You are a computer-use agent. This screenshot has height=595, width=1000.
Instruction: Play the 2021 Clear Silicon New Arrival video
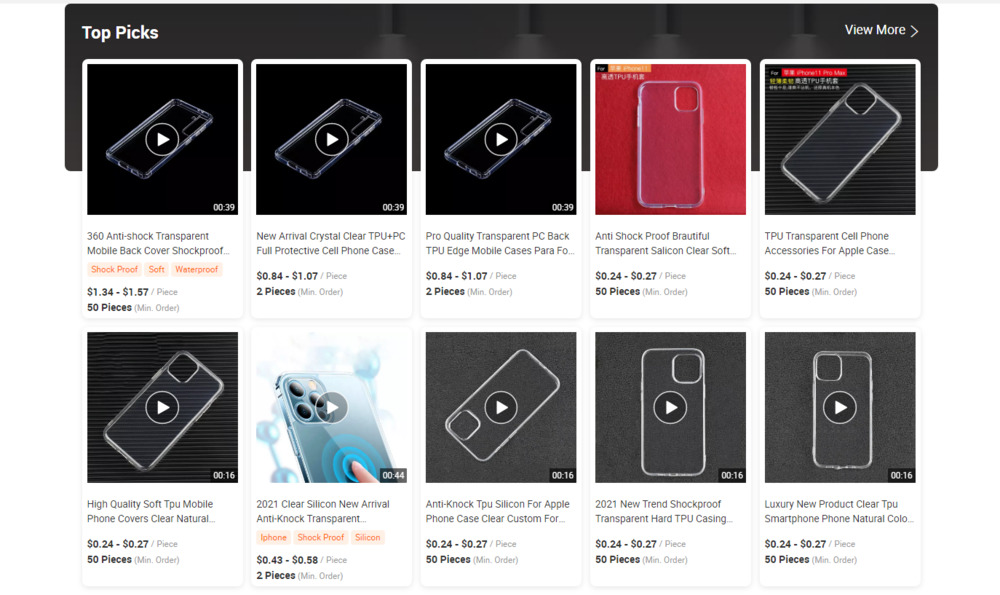332,407
